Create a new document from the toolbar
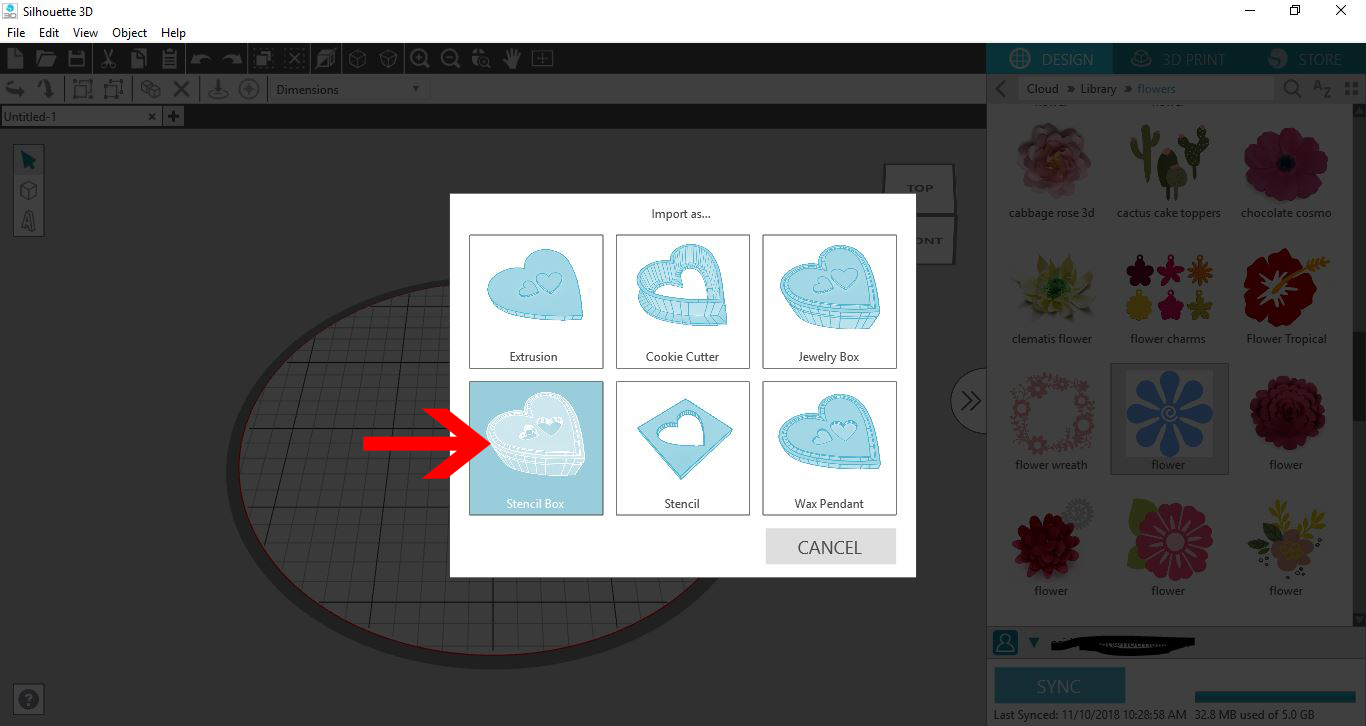 (x=16, y=59)
